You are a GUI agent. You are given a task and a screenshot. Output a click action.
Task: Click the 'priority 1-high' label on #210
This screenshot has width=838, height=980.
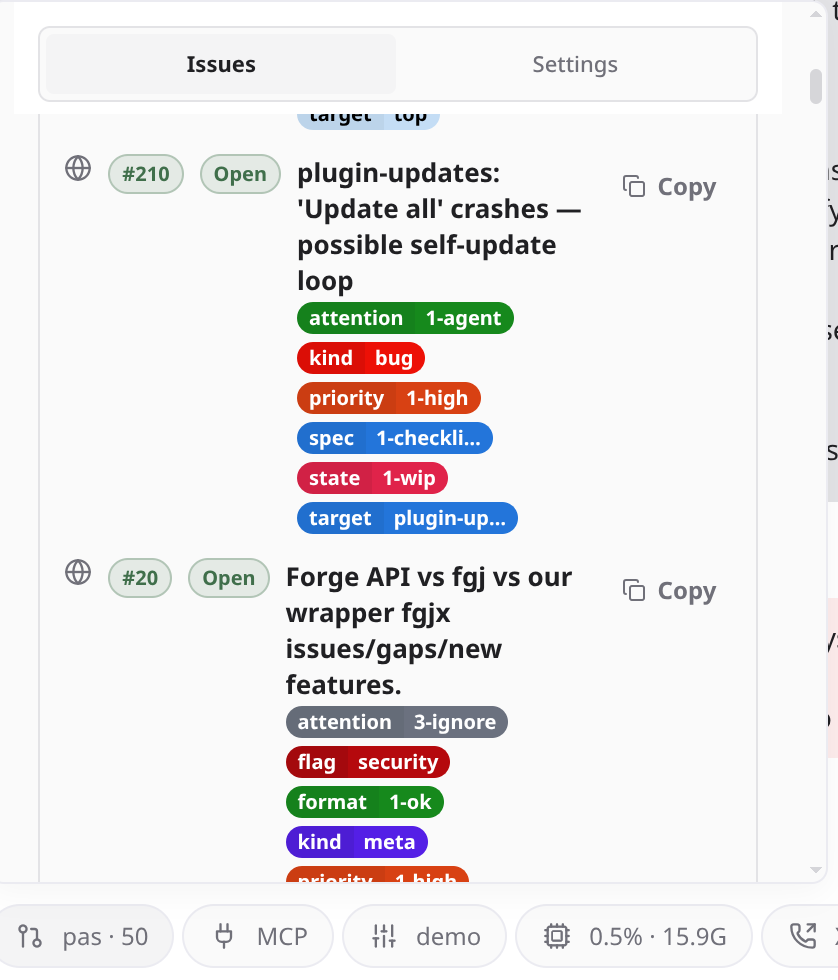(x=389, y=398)
